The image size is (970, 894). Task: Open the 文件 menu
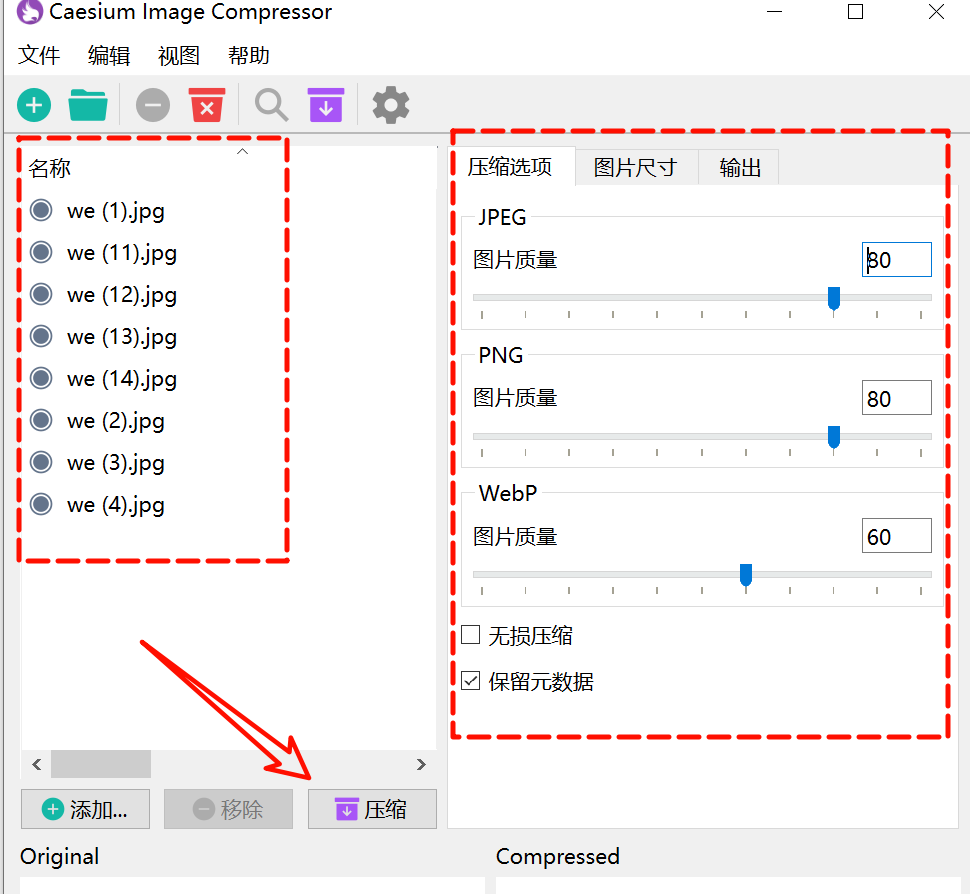(39, 56)
